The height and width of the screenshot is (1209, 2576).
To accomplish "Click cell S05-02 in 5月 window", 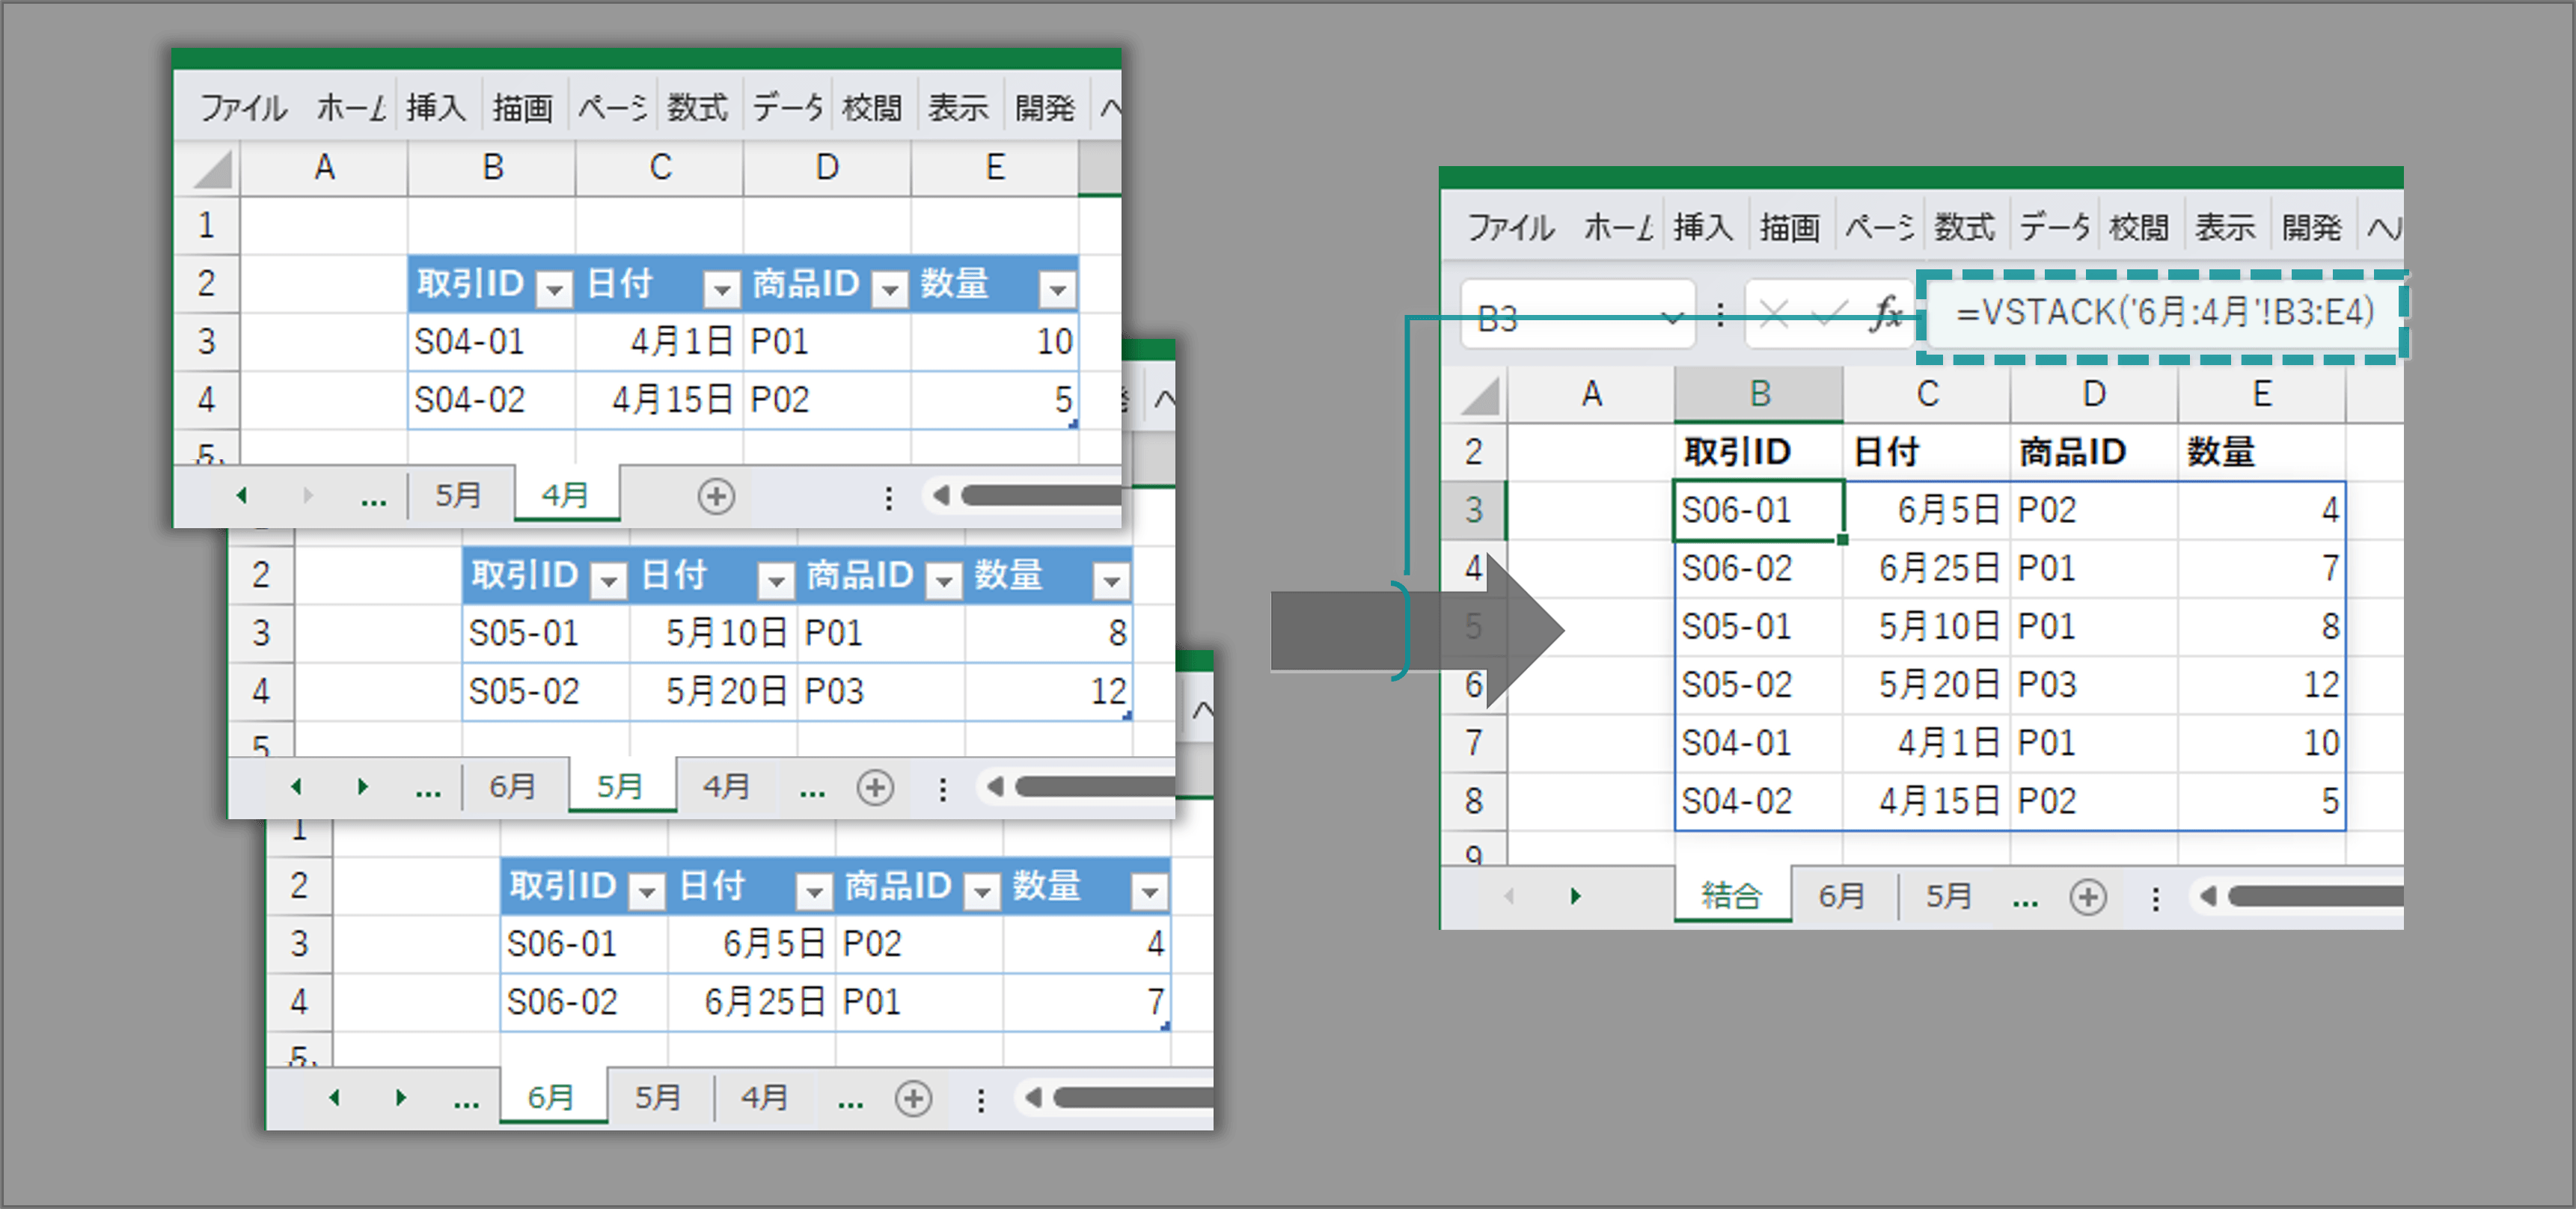I will pos(546,691).
